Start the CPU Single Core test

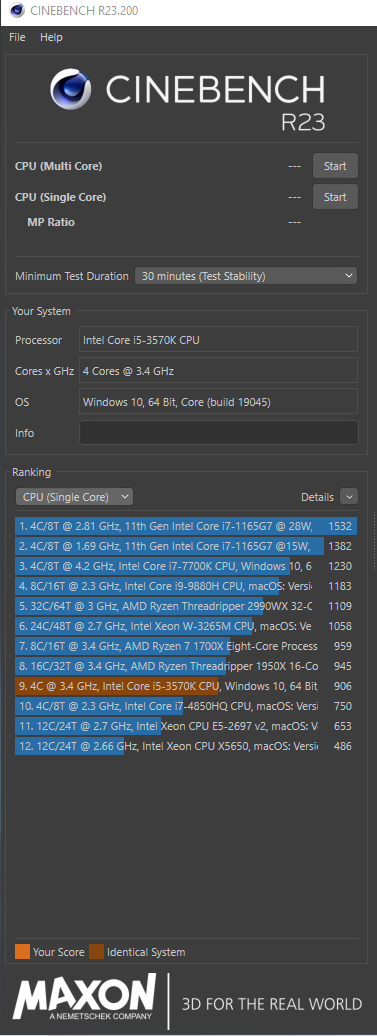(x=335, y=197)
